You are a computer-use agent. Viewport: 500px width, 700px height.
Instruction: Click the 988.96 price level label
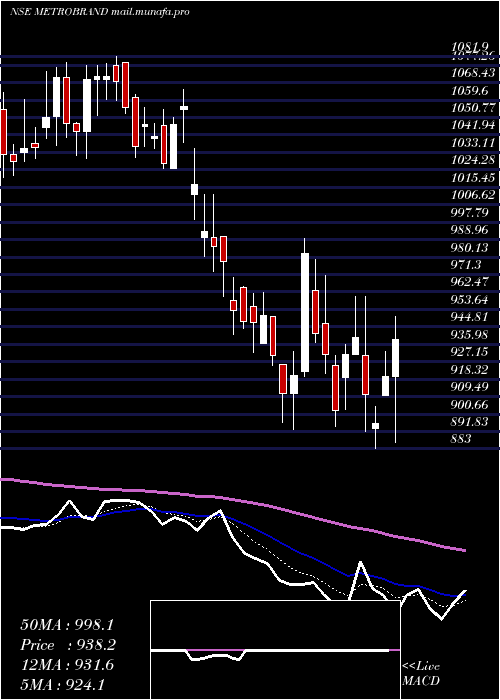[x=470, y=229]
